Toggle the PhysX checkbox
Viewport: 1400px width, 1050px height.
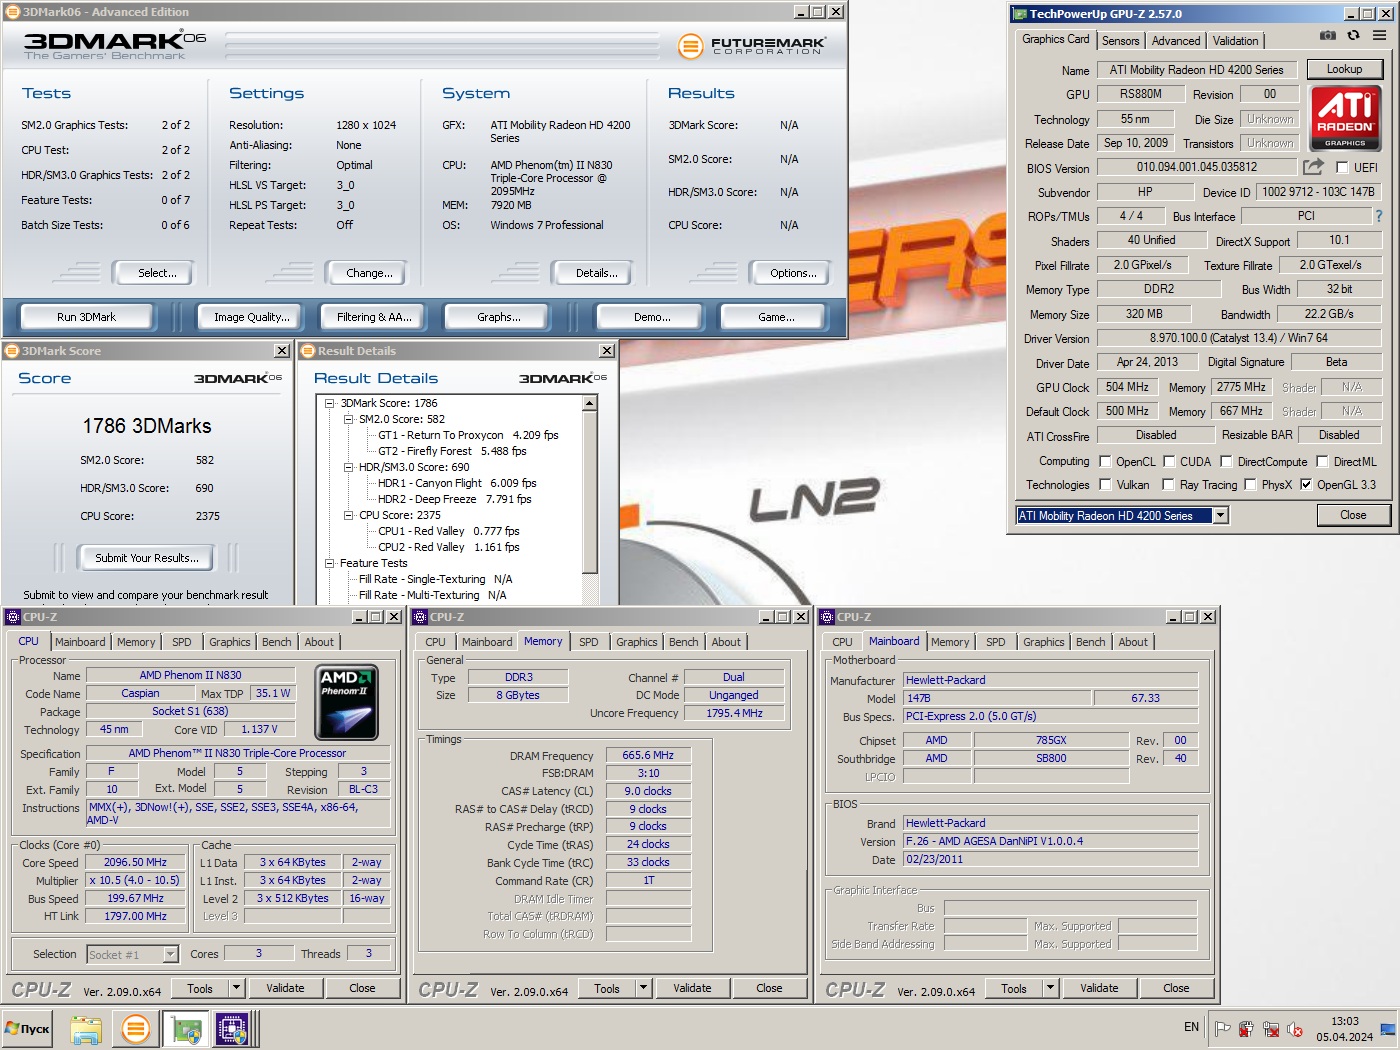pos(1250,485)
